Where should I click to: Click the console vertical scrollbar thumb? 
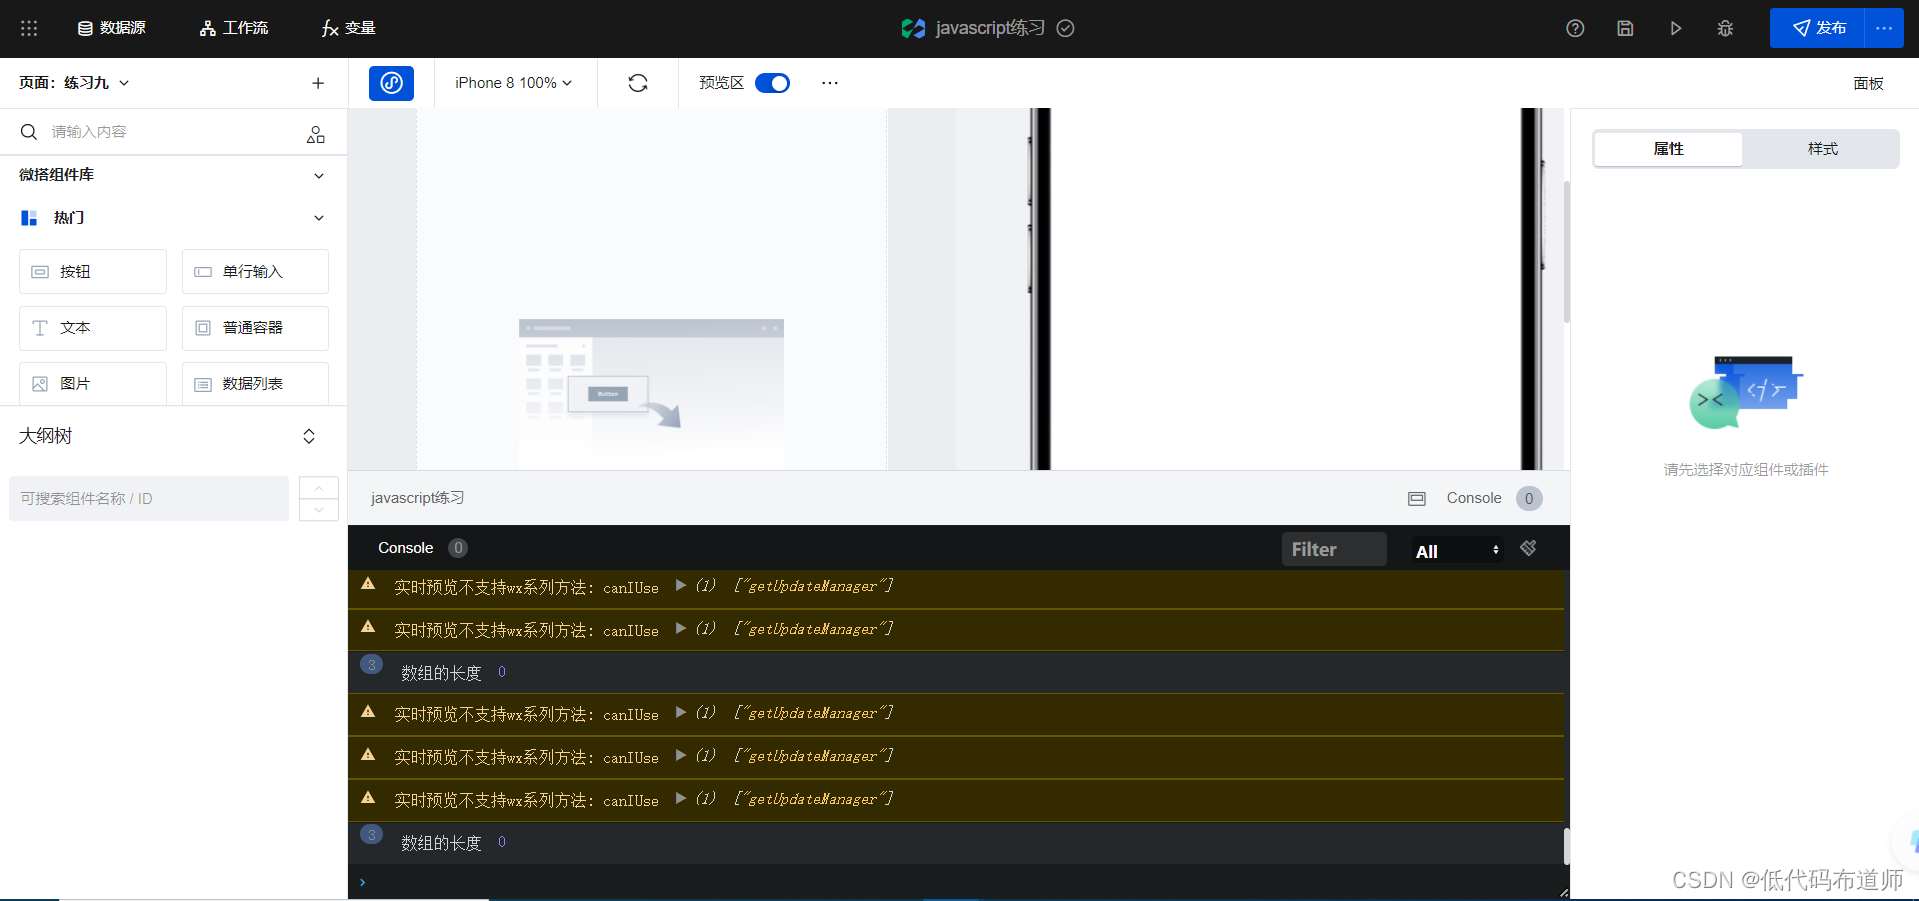(x=1566, y=846)
